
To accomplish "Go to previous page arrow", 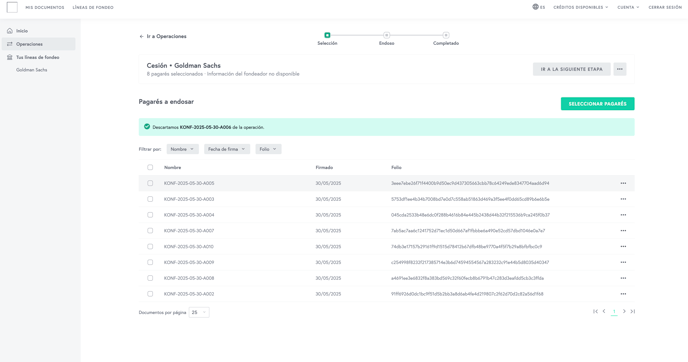I will click(x=604, y=312).
